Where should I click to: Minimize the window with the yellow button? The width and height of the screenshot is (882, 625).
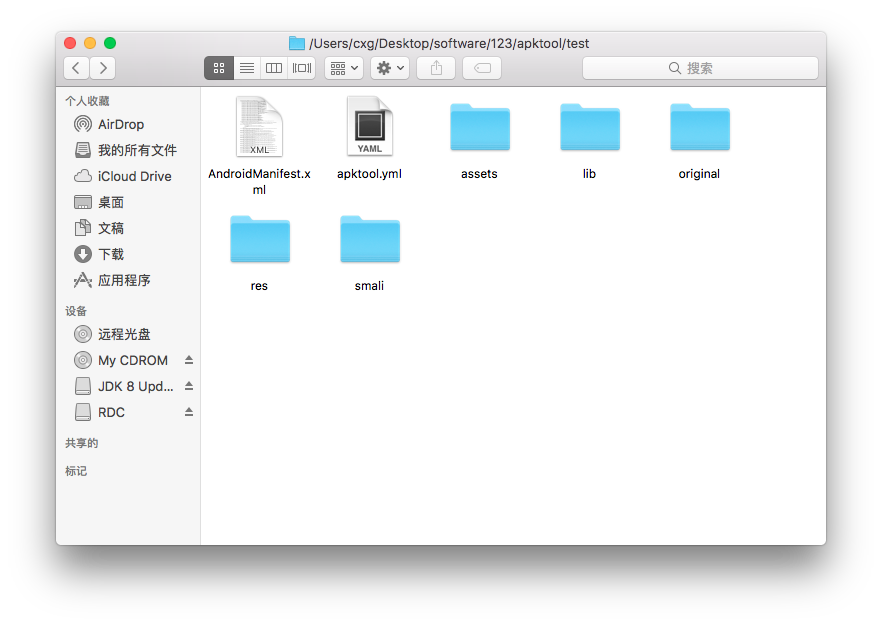point(90,43)
